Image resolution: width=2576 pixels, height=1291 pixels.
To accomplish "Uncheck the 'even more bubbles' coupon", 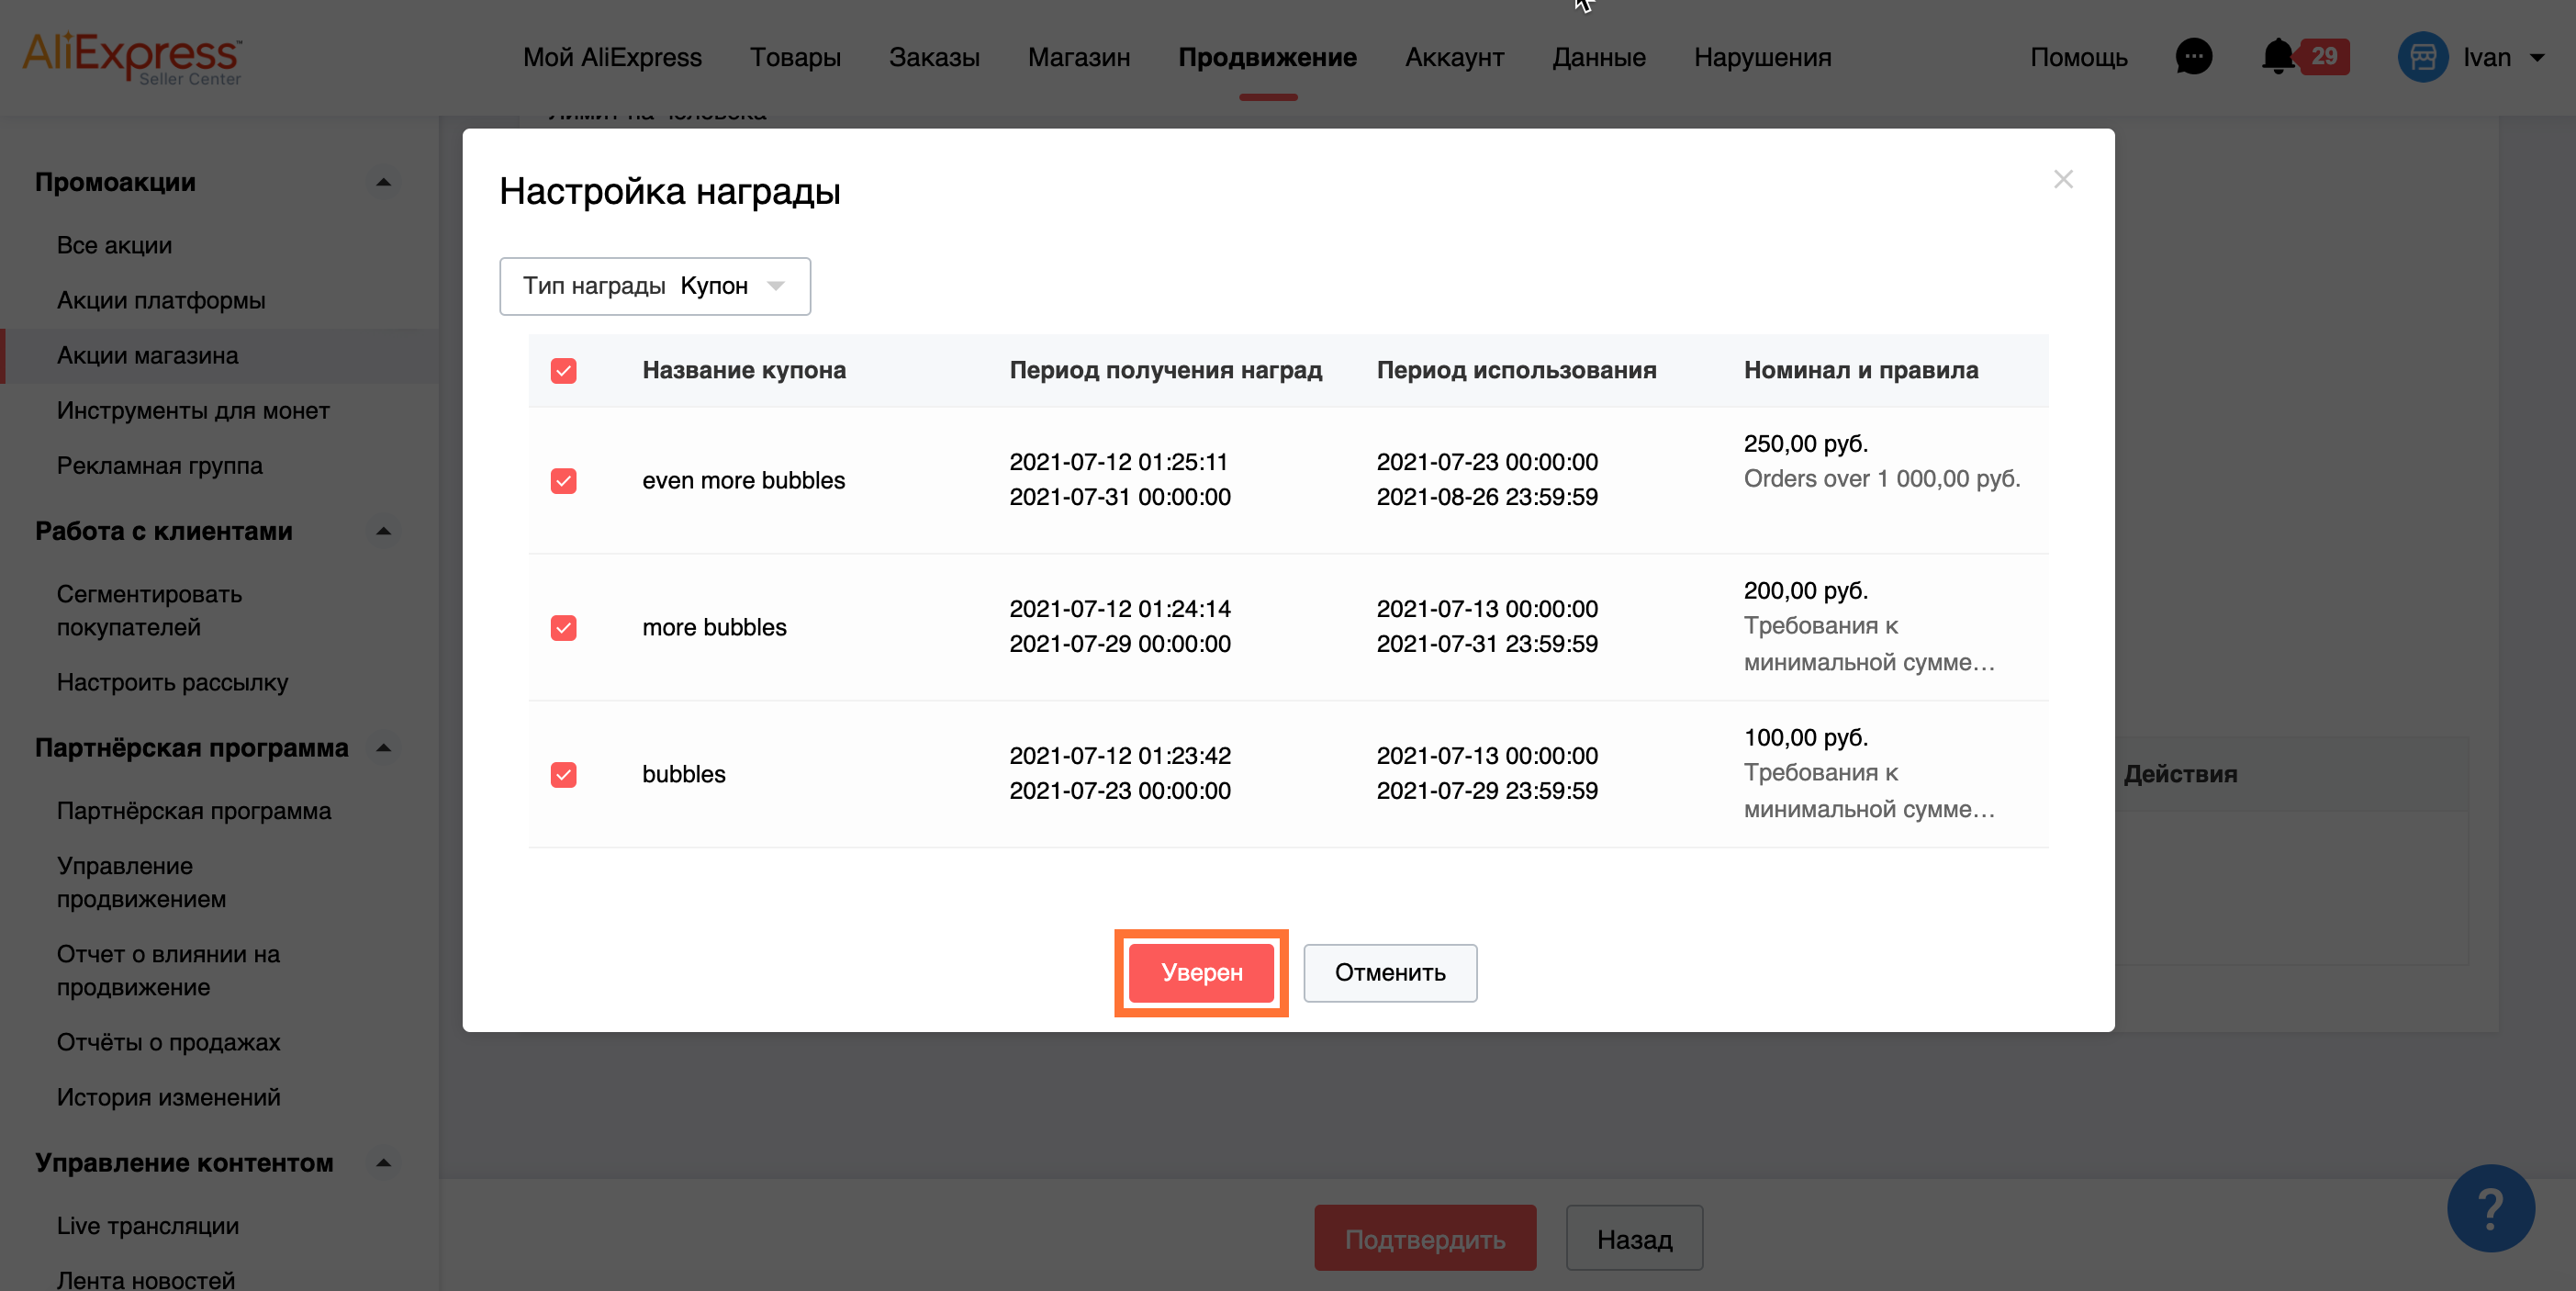I will pos(564,481).
